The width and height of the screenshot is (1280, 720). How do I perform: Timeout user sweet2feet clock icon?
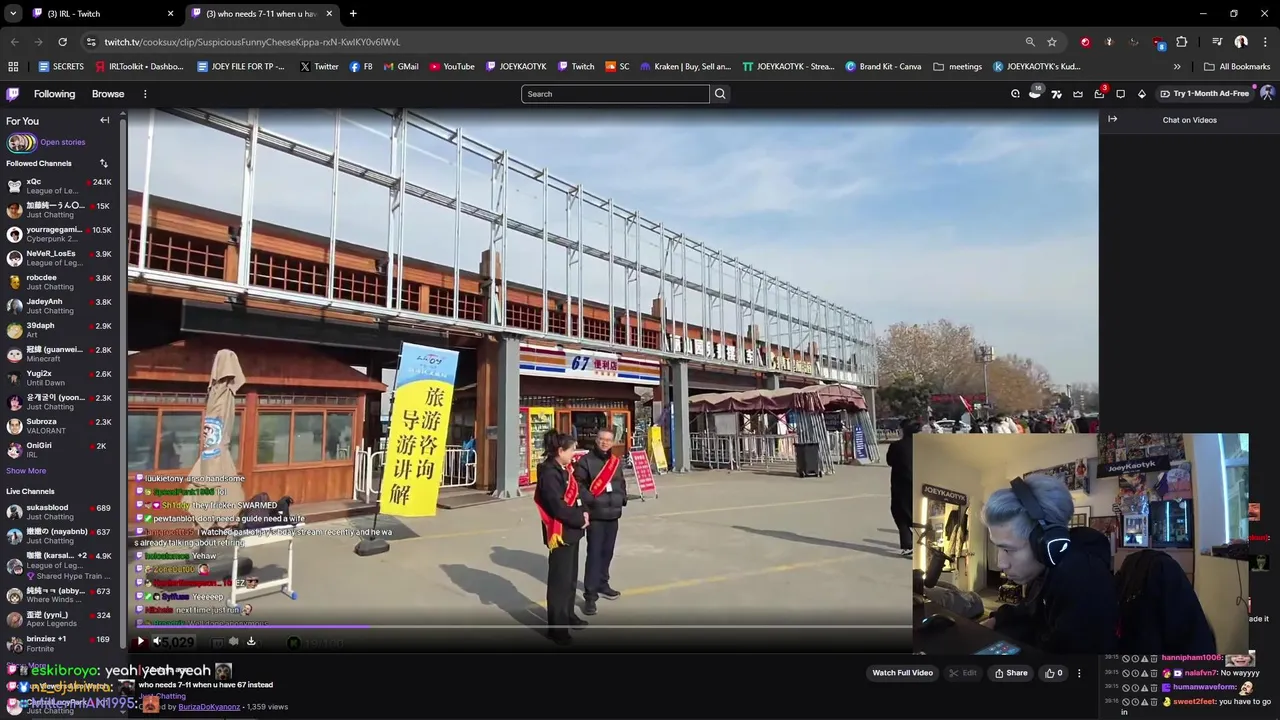(x=1135, y=701)
